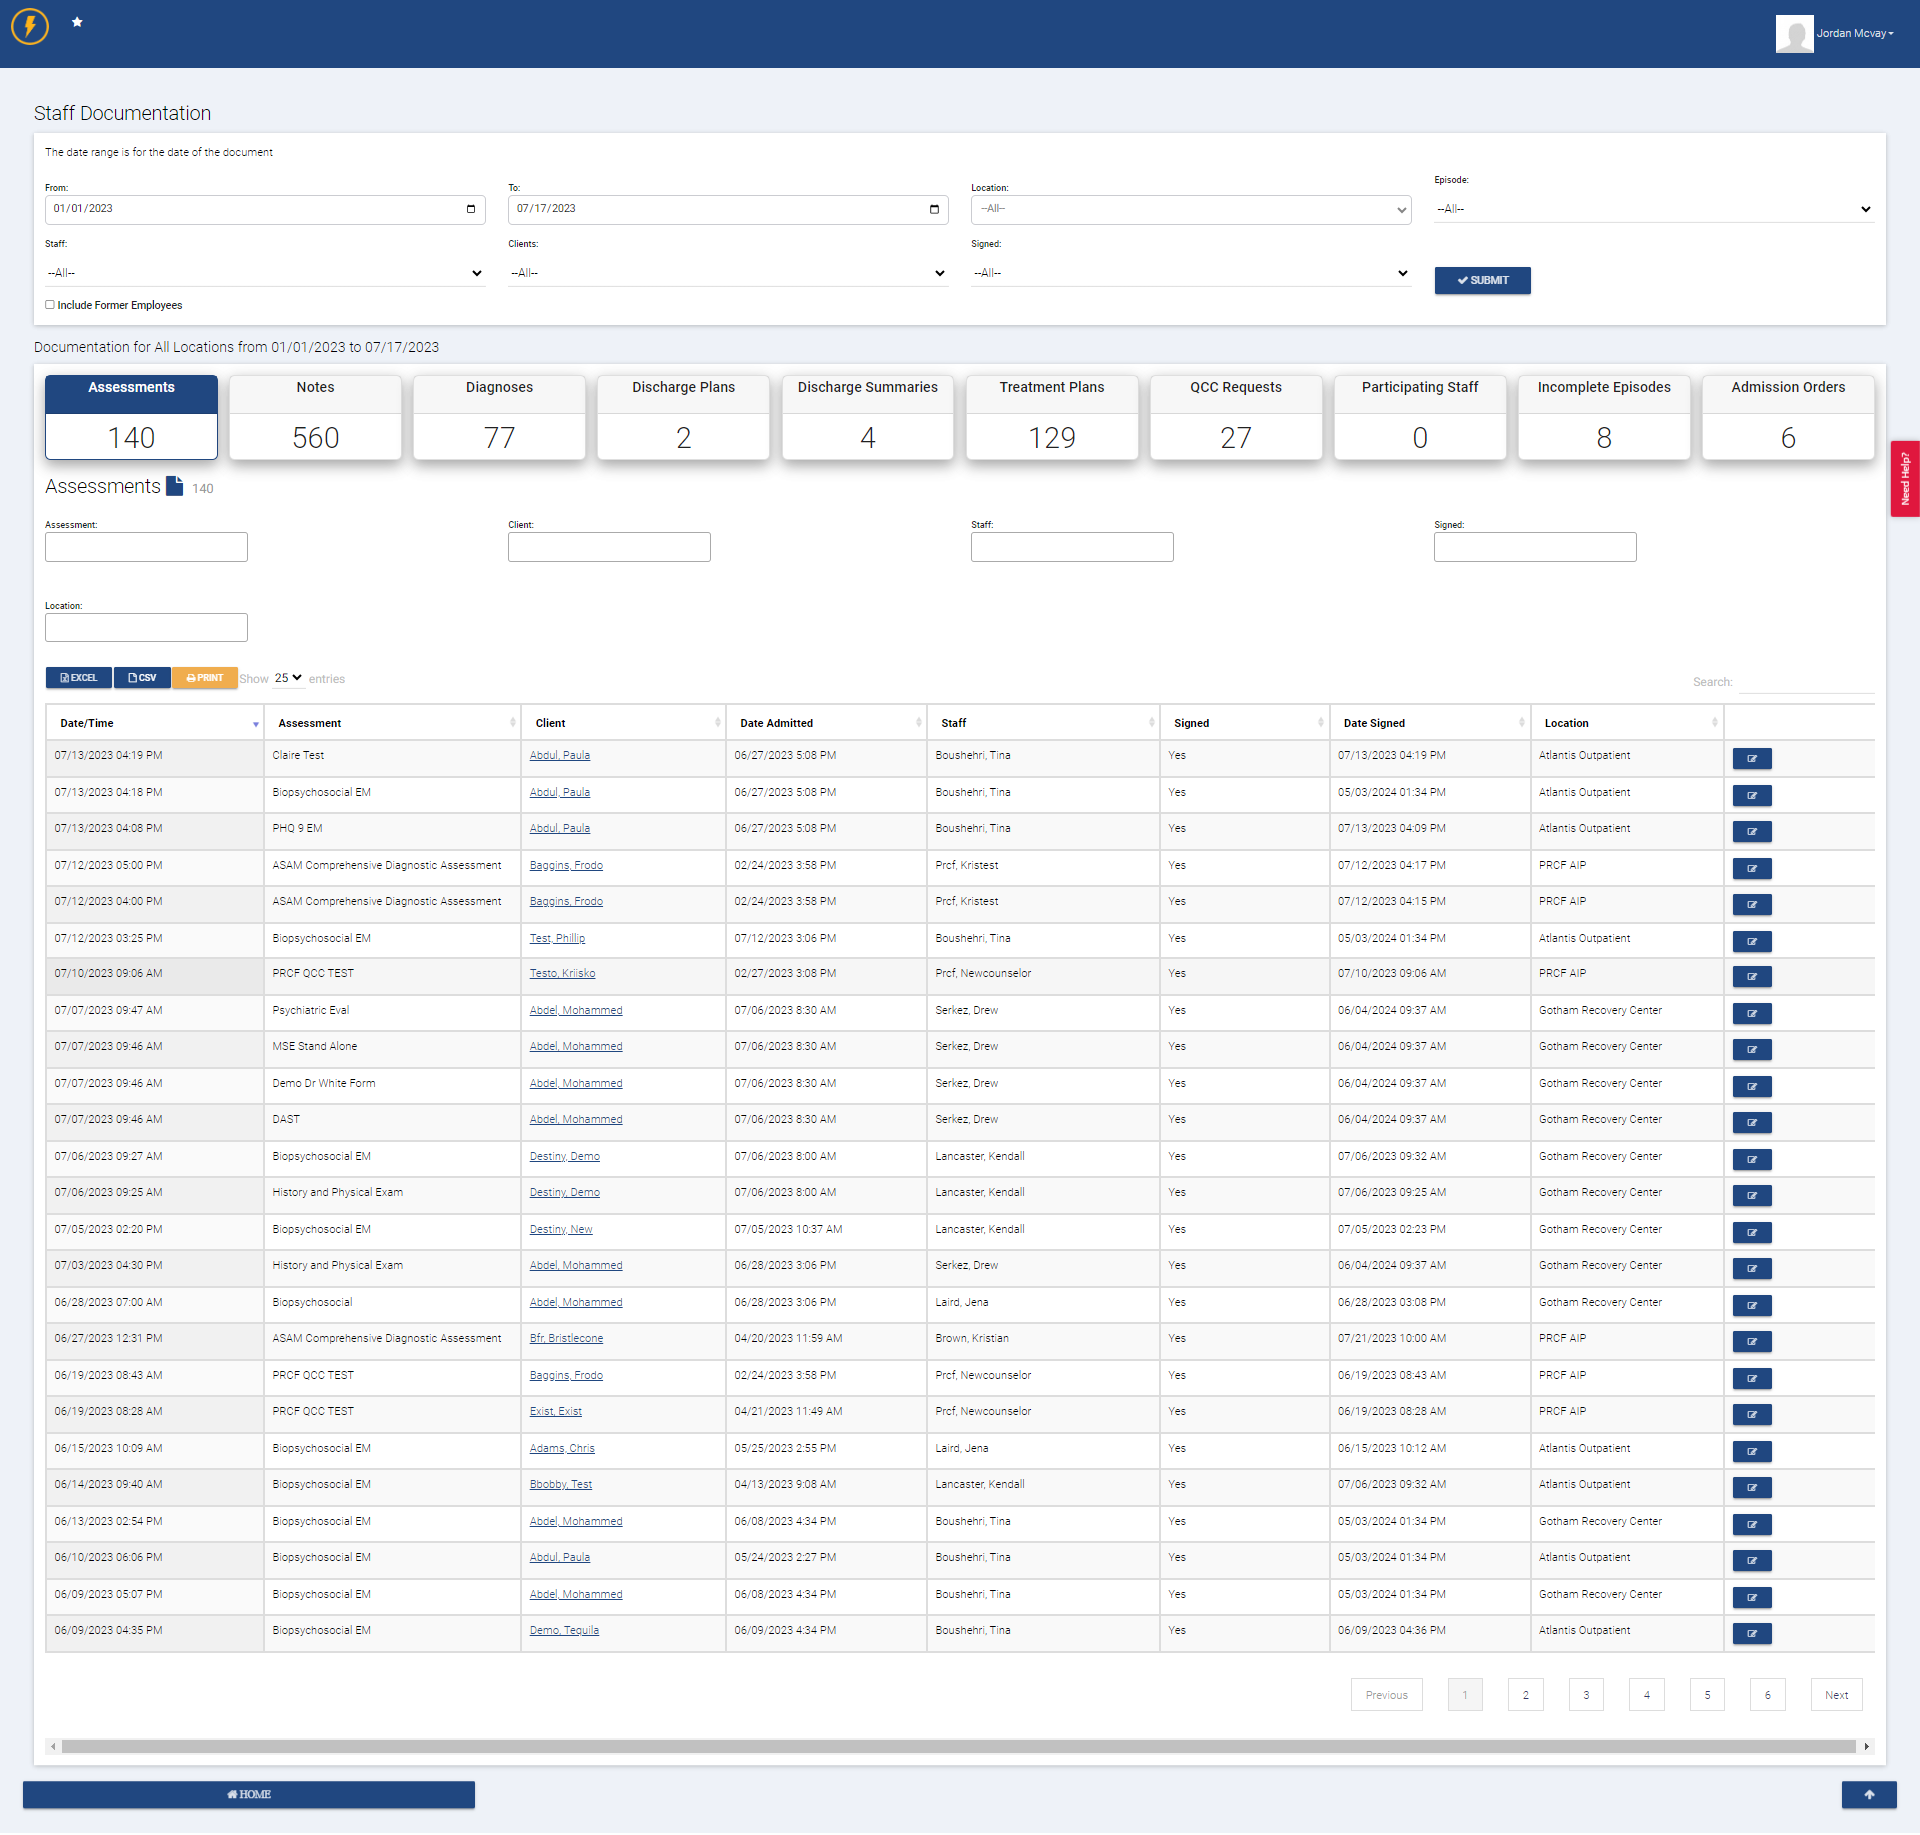The width and height of the screenshot is (1920, 1835).
Task: Click the Assessment filter input field
Action: pos(146,547)
